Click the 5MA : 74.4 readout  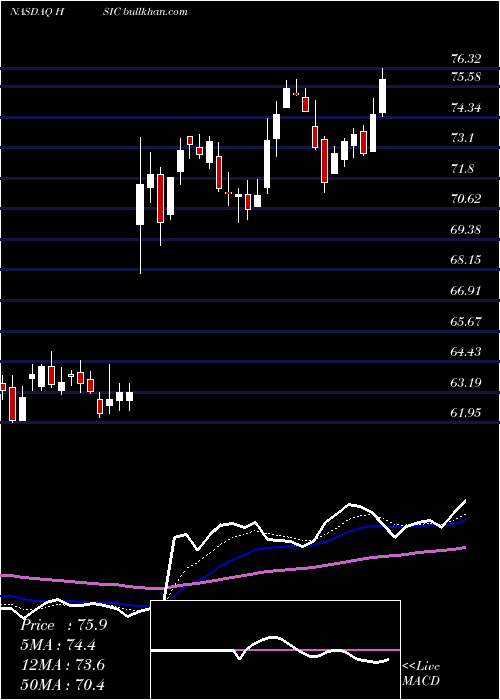(58, 645)
